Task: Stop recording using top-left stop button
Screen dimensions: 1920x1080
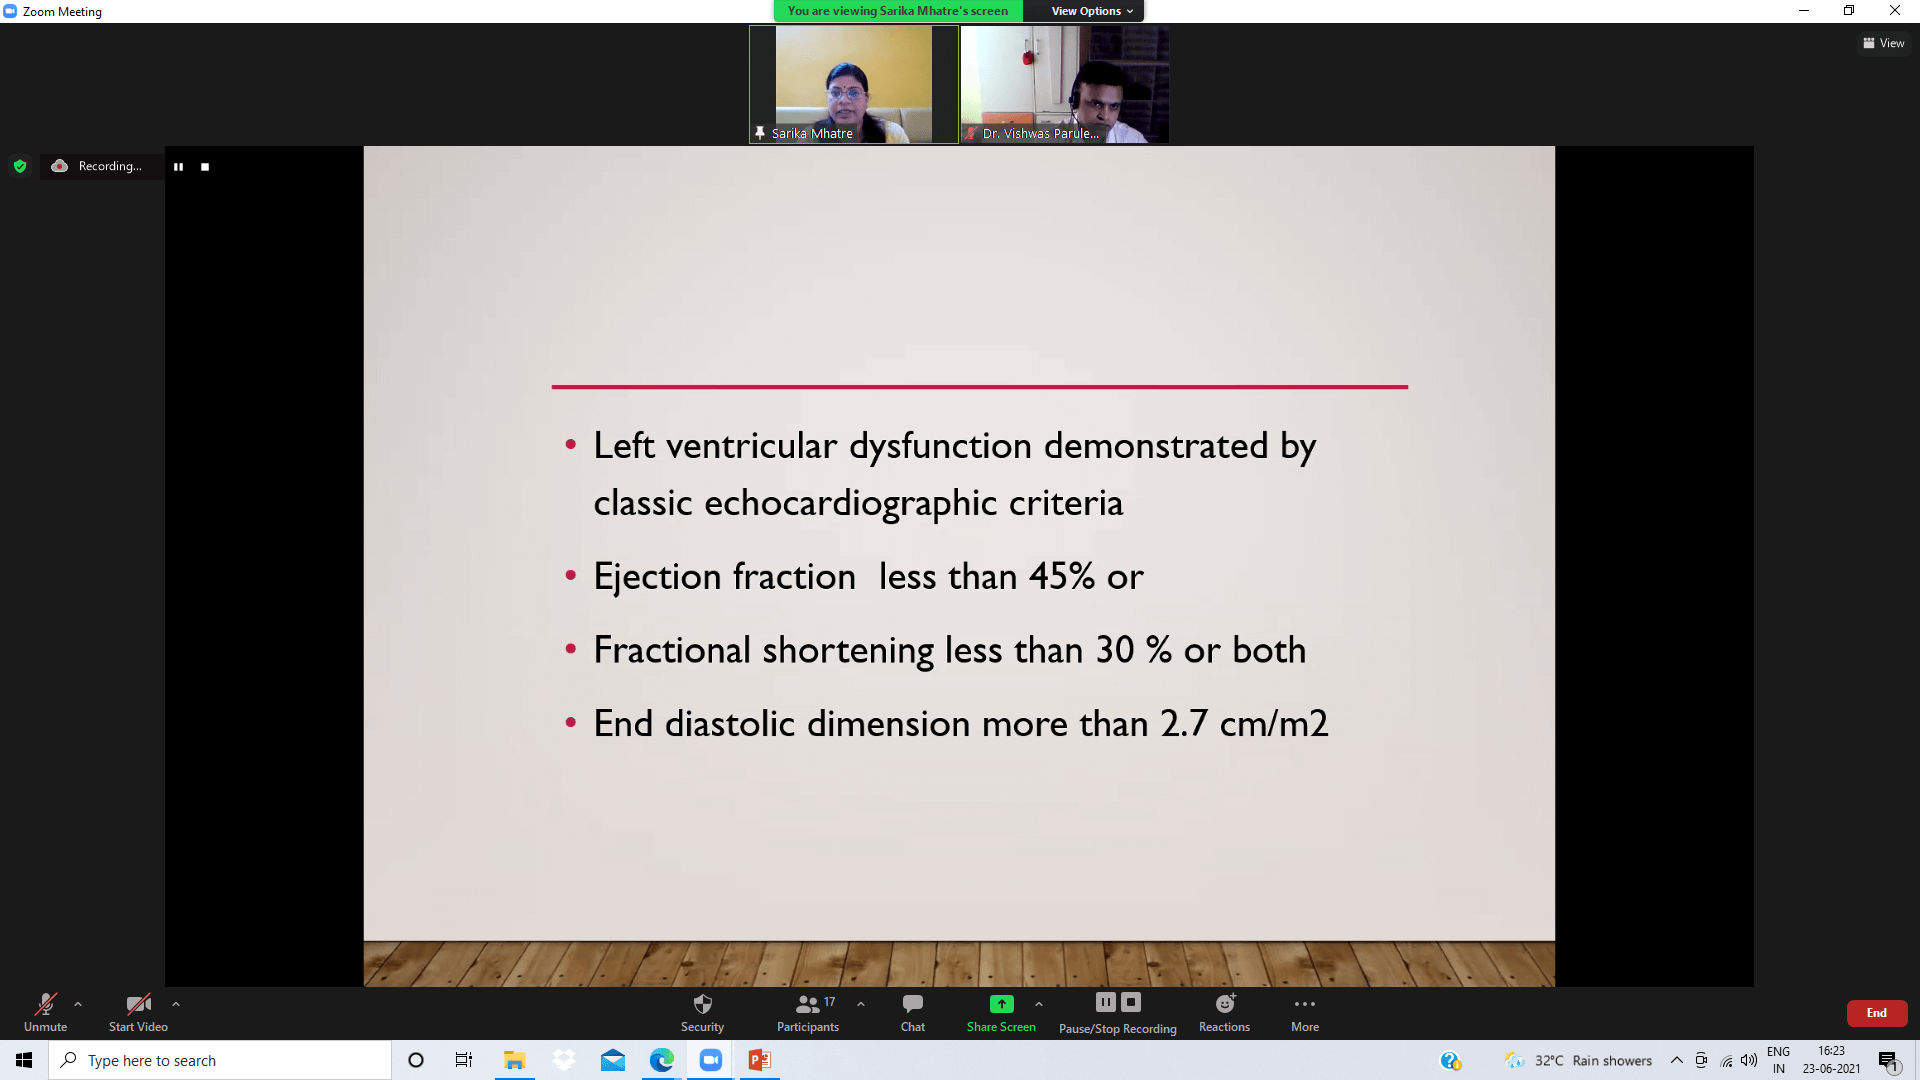Action: pyautogui.click(x=205, y=167)
